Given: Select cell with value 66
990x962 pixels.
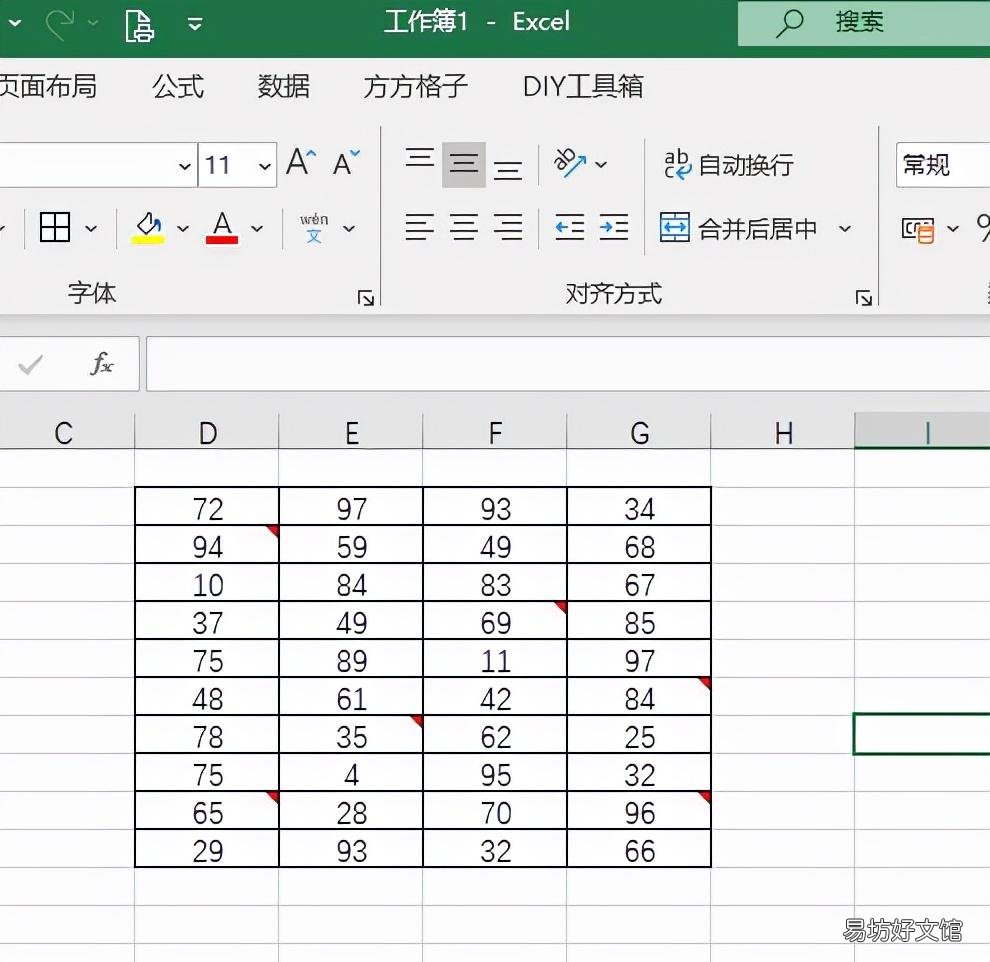Looking at the screenshot, I should (639, 849).
